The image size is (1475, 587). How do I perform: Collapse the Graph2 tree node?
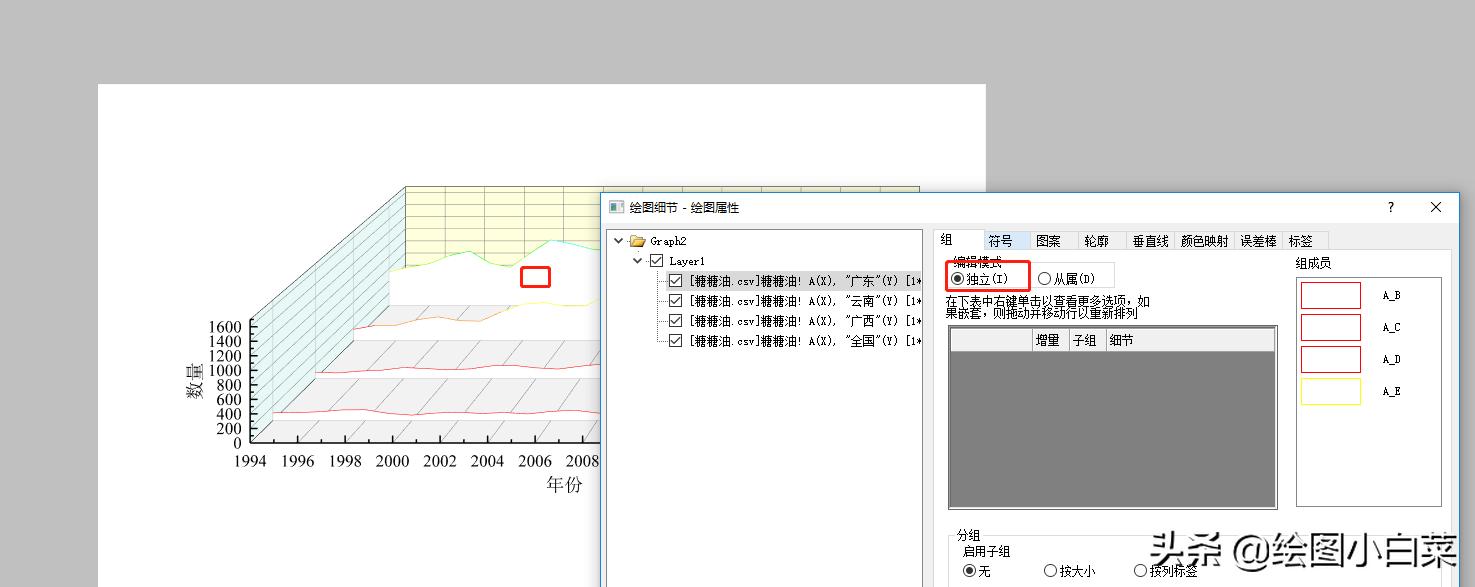[619, 241]
